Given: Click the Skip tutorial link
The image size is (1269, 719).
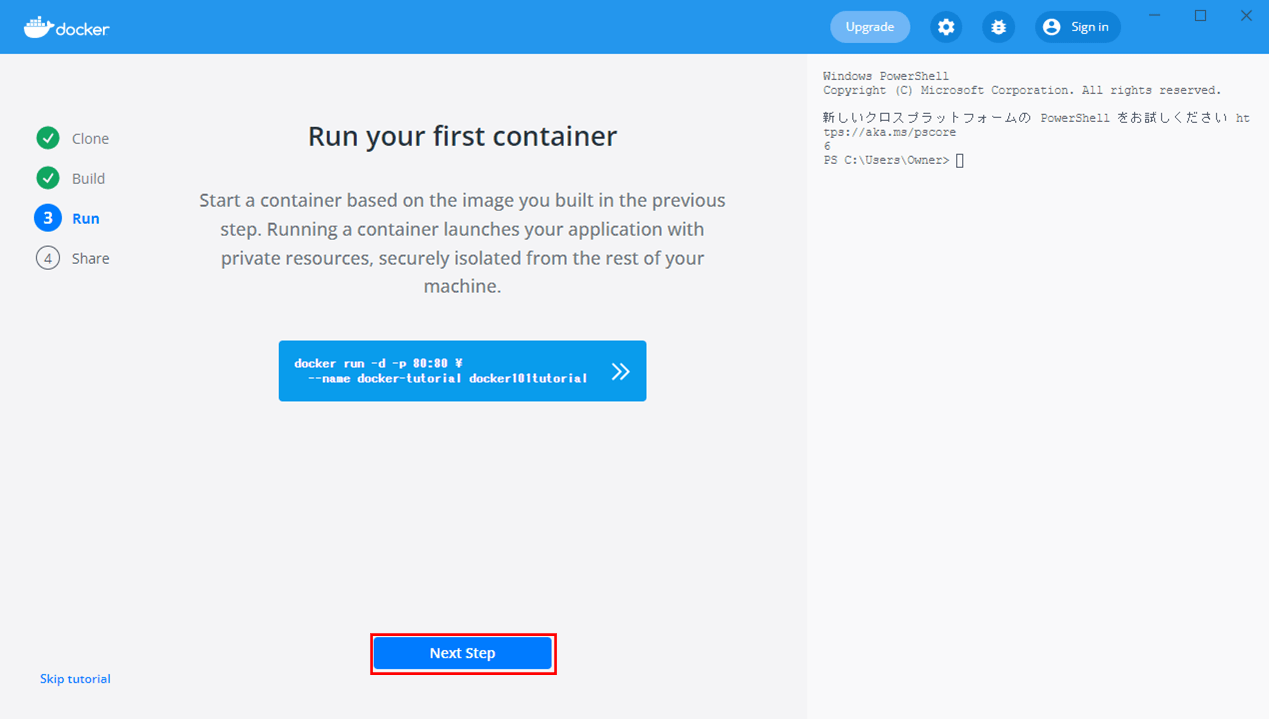Looking at the screenshot, I should (x=75, y=679).
